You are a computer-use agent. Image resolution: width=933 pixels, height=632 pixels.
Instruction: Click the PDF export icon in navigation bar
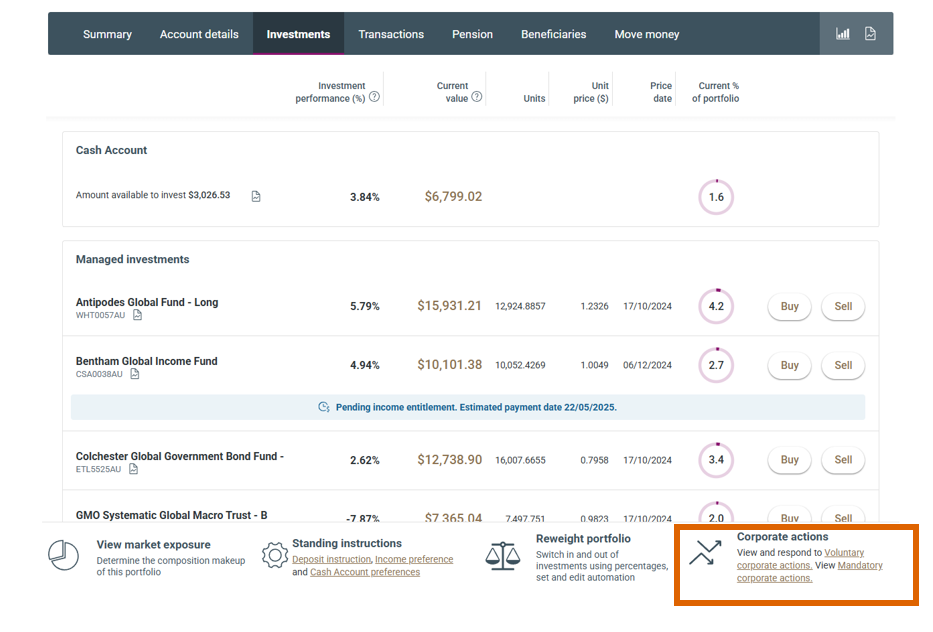(x=870, y=34)
